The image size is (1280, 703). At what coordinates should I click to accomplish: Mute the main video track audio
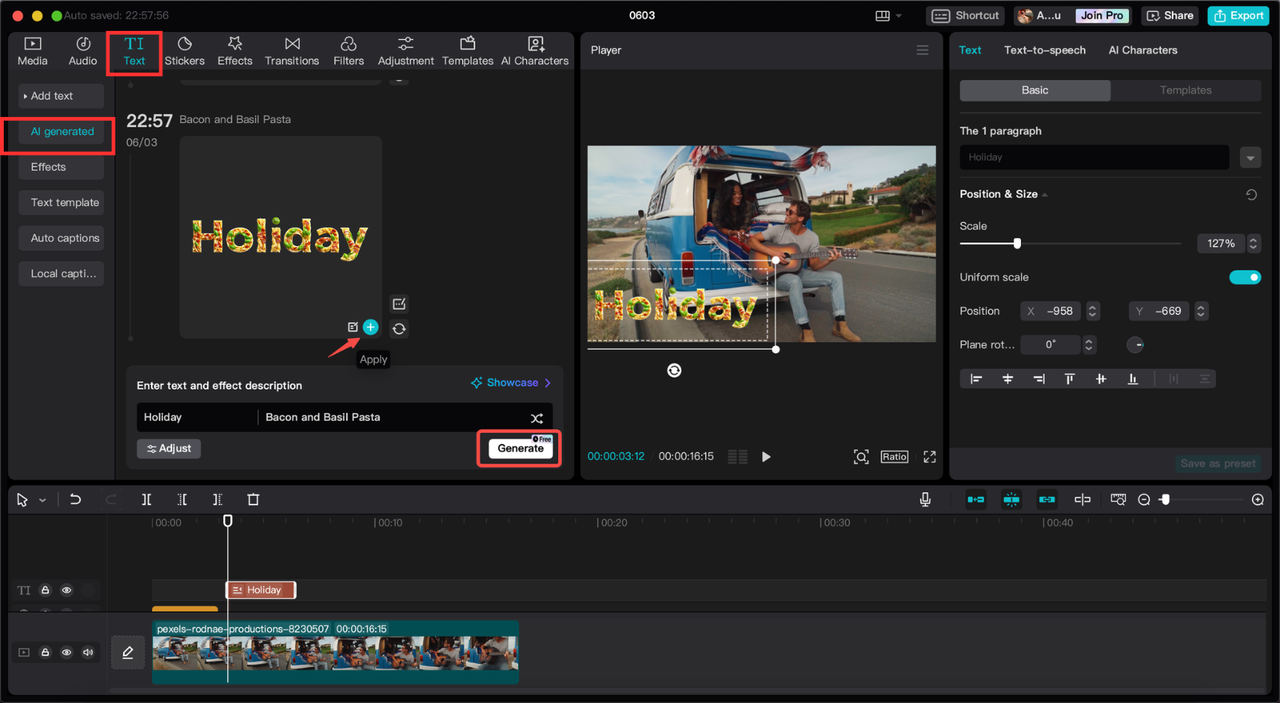(x=88, y=652)
